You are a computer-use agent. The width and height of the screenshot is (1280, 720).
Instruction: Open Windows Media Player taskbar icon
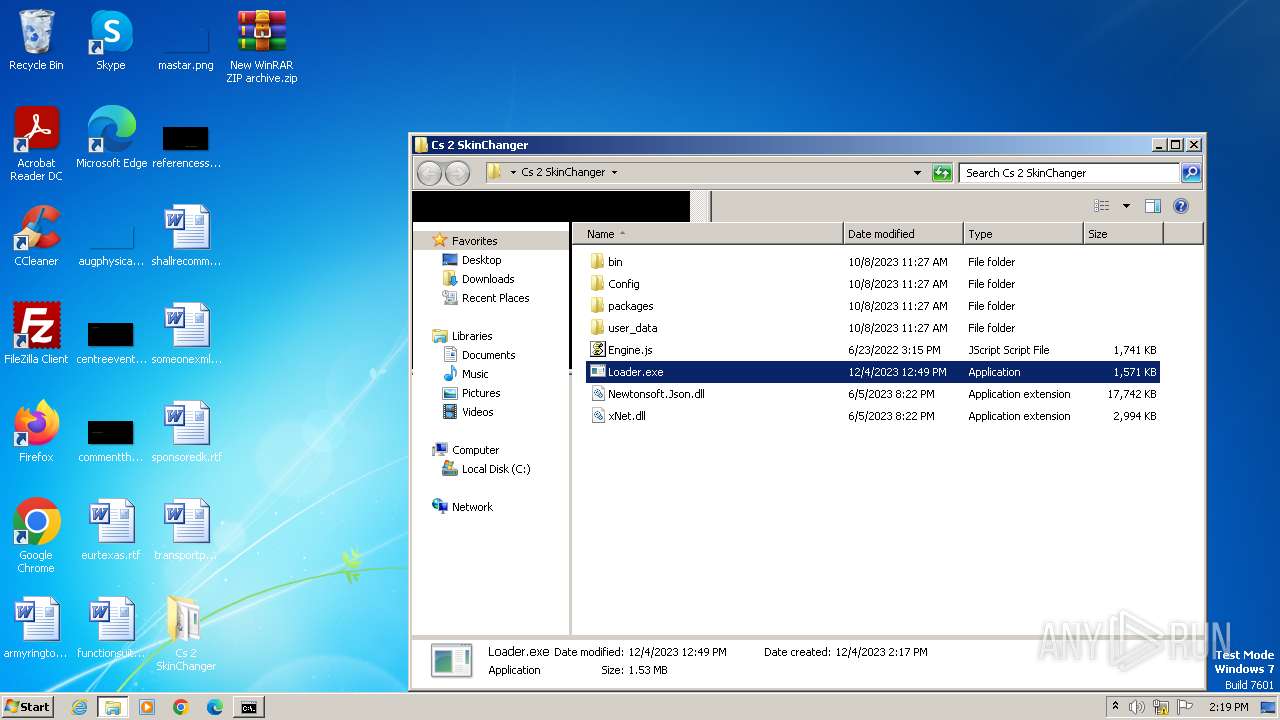(147, 707)
